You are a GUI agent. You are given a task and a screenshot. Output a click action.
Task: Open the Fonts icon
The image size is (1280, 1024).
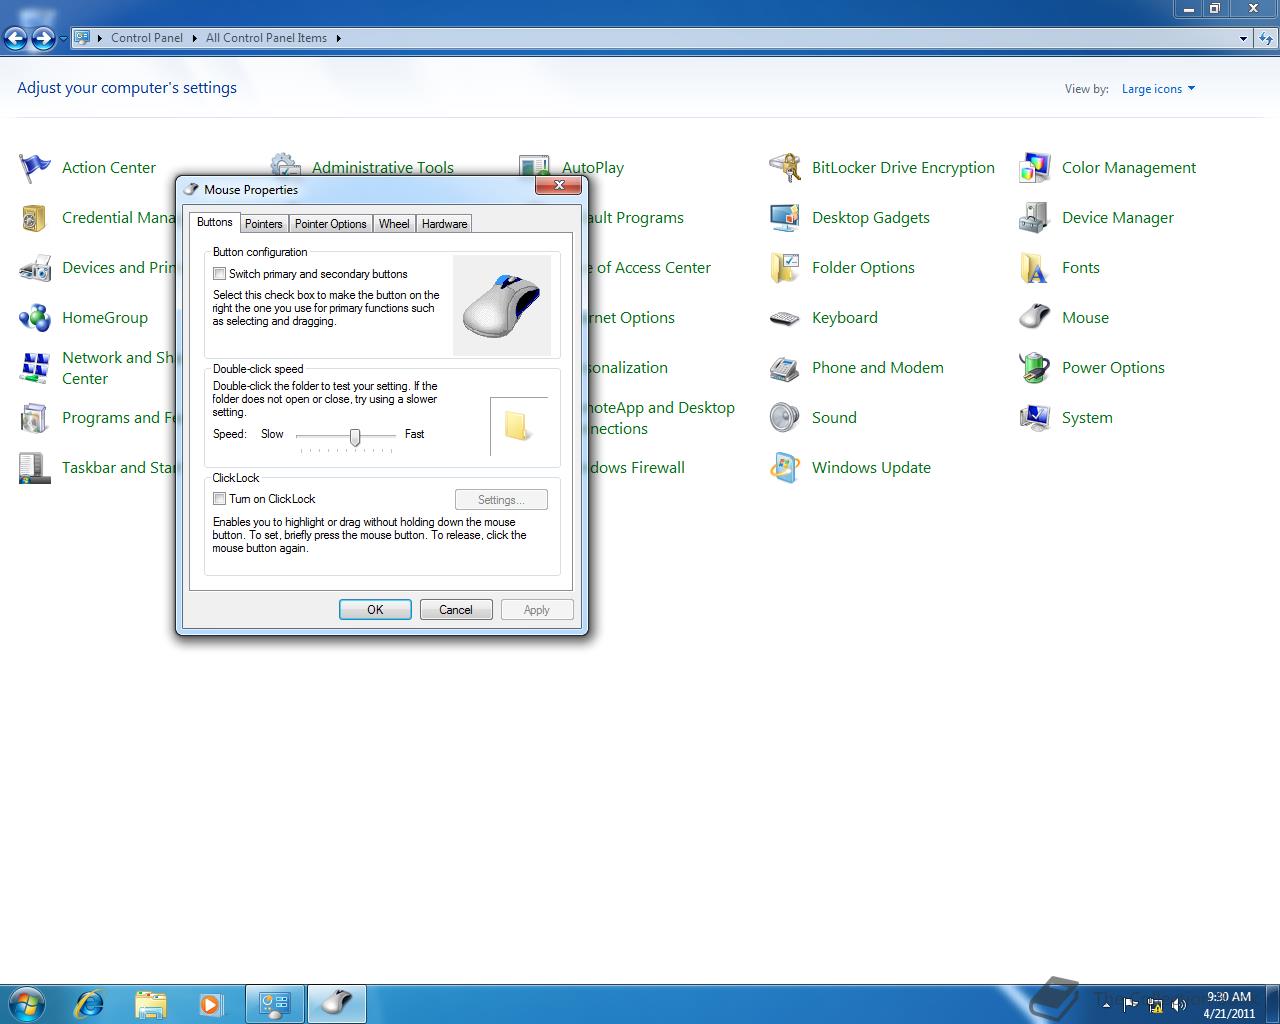pyautogui.click(x=1035, y=268)
